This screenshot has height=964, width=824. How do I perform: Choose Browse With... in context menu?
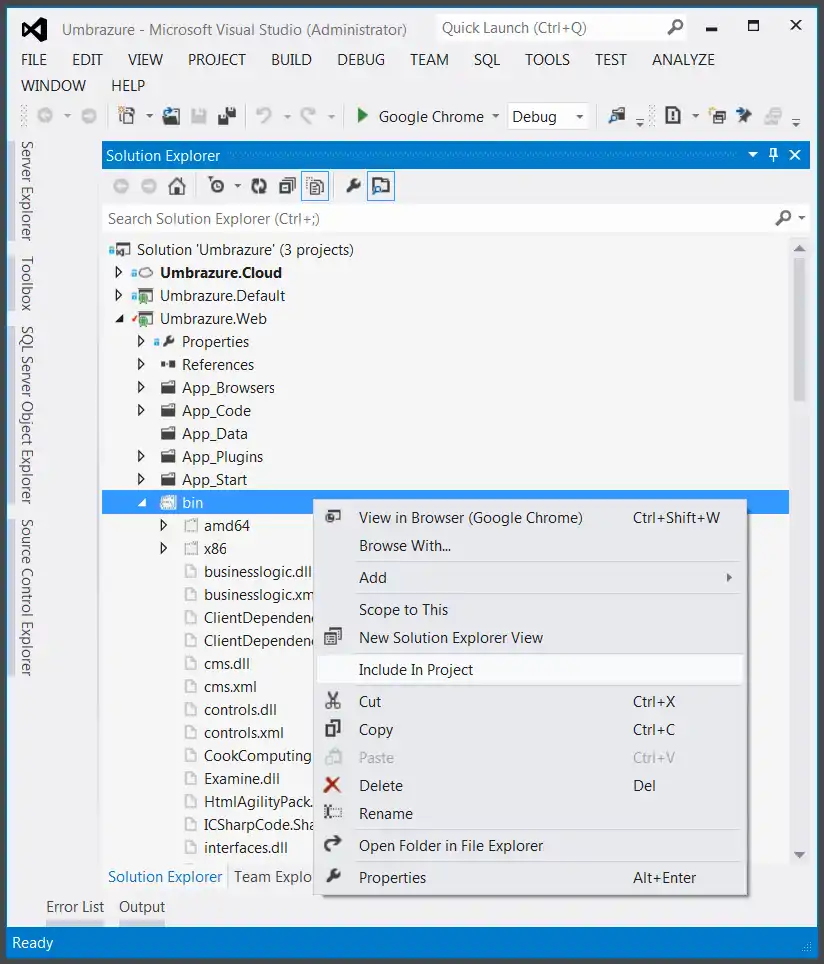click(529, 545)
